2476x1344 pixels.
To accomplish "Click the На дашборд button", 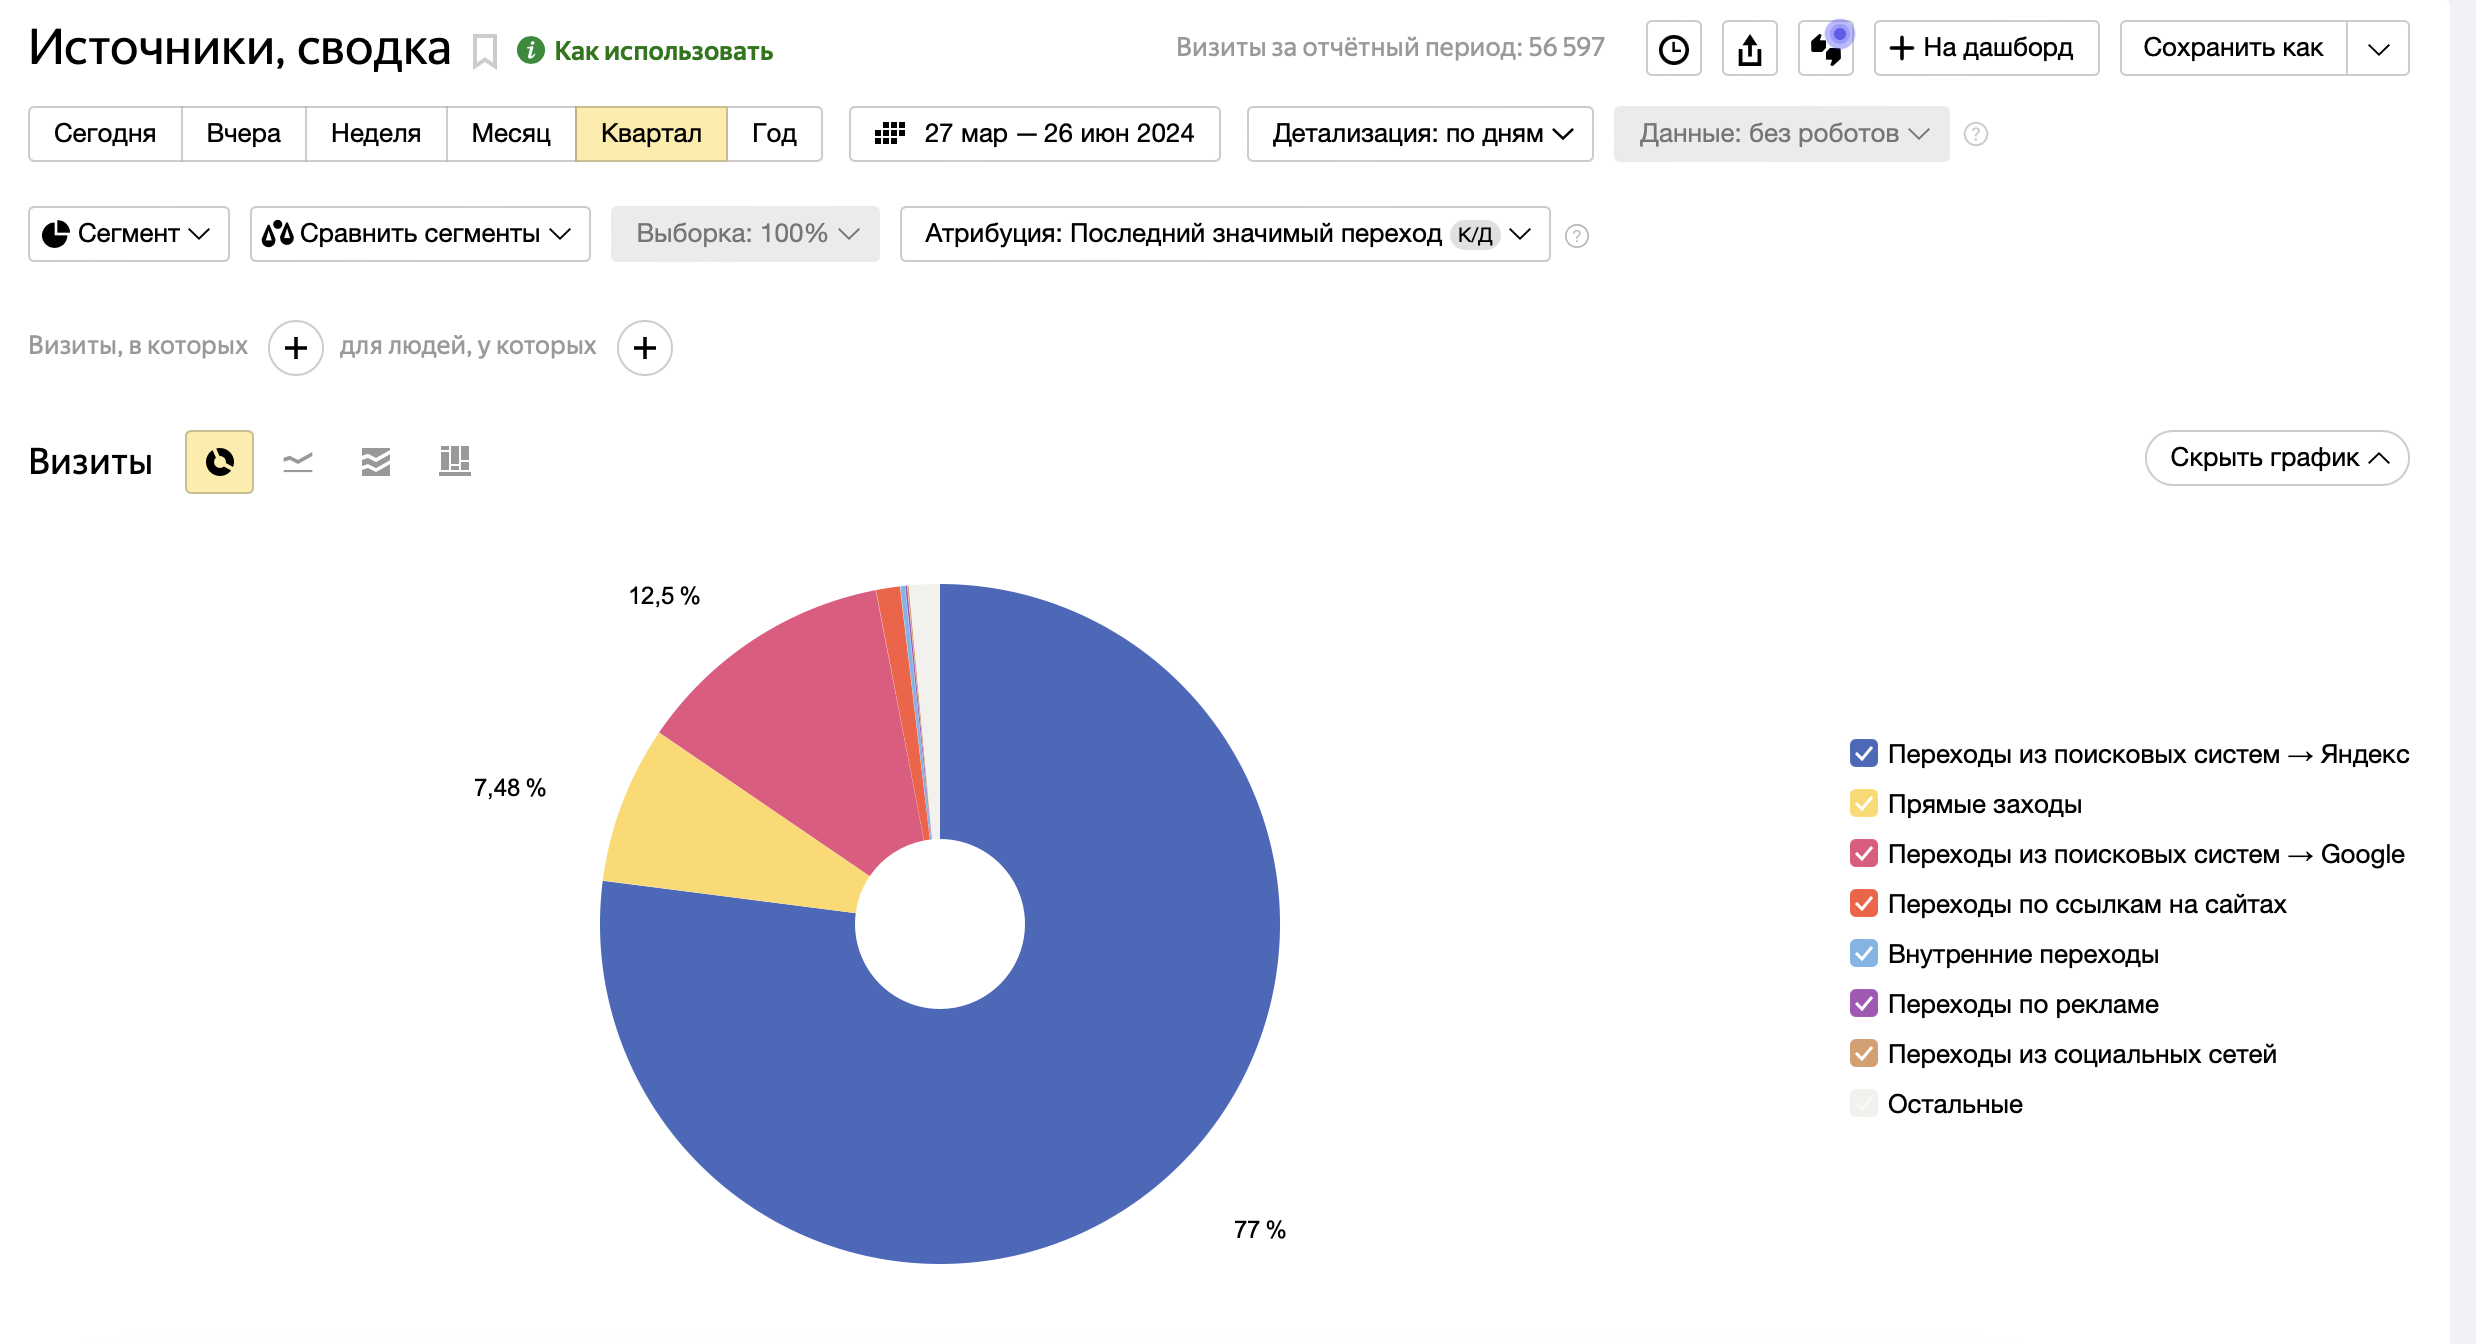I will (x=1986, y=49).
